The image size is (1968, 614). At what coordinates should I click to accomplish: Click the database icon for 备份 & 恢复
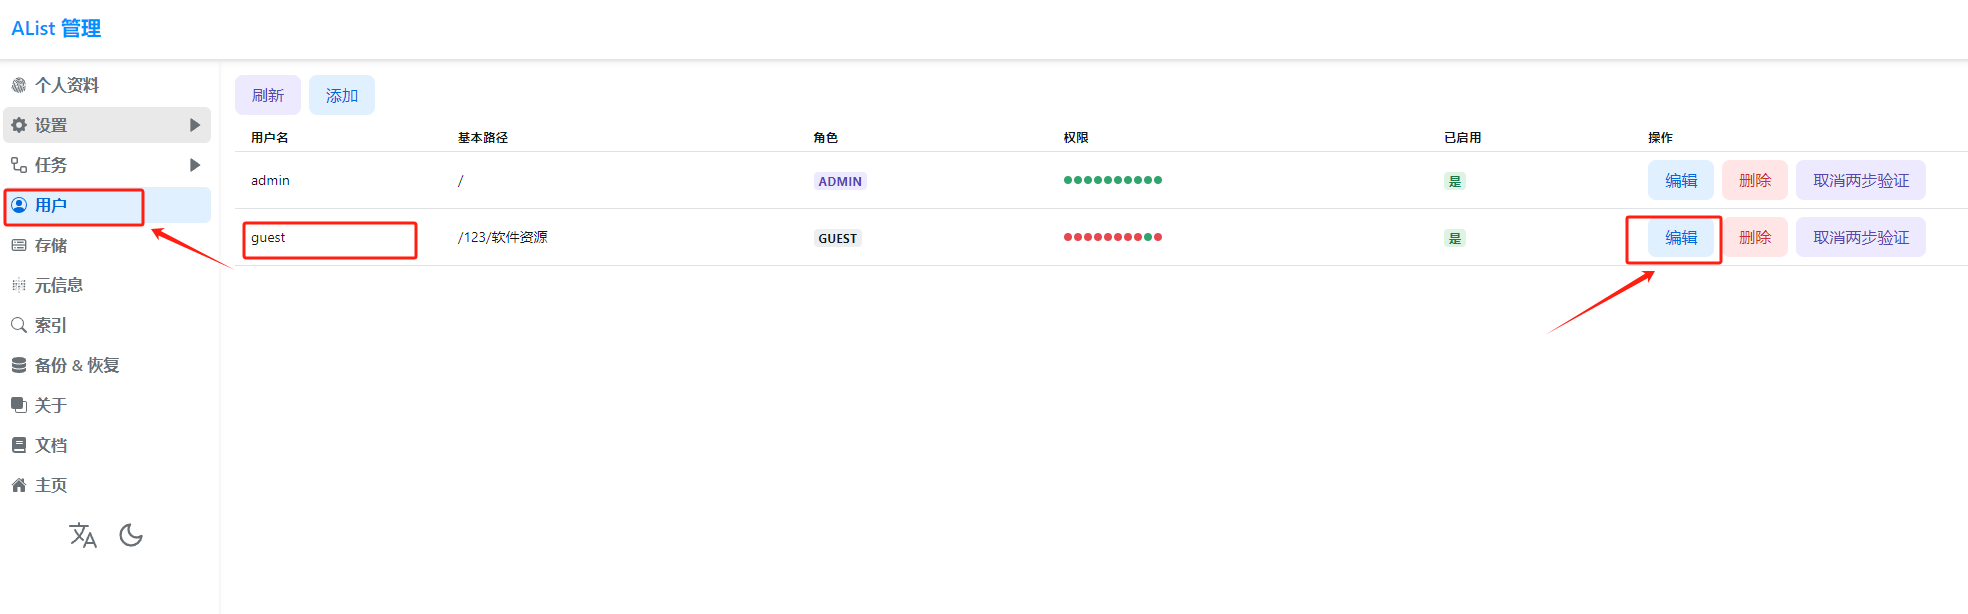pyautogui.click(x=19, y=365)
